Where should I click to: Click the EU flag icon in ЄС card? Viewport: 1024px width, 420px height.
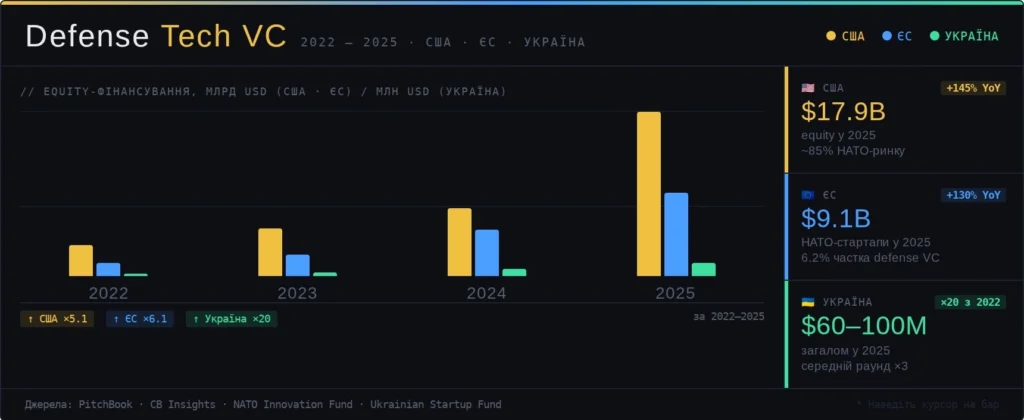coord(808,195)
